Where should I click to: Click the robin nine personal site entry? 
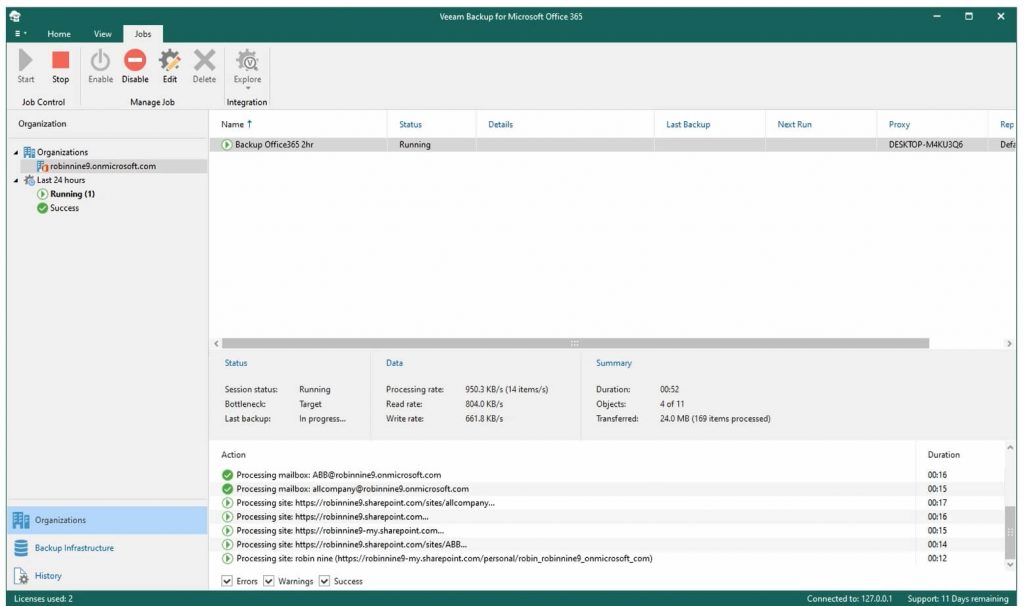(x=444, y=558)
